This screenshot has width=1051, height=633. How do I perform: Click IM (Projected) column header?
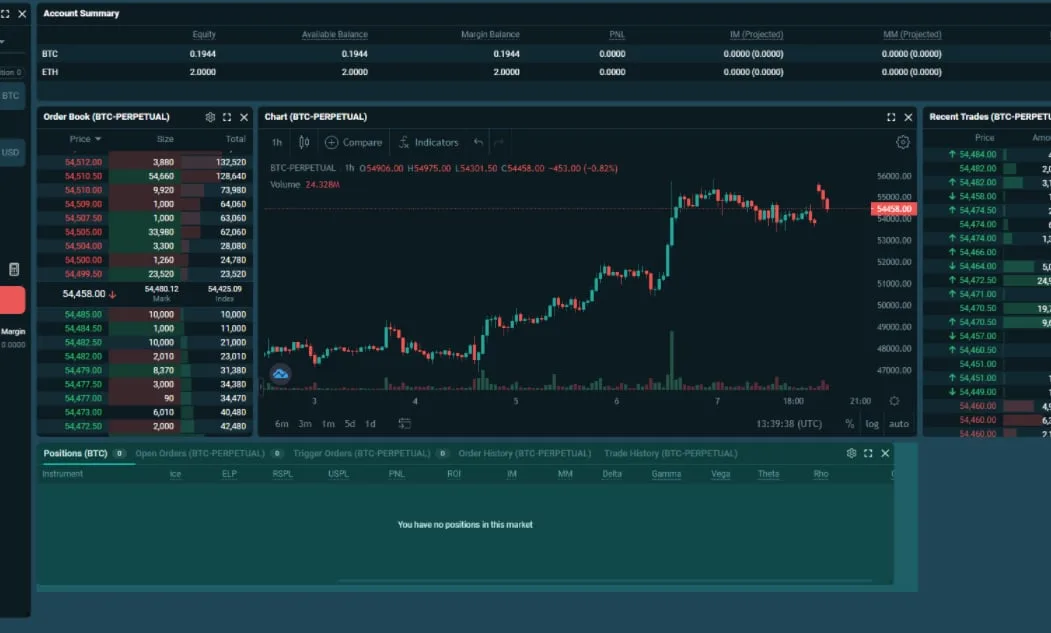(x=756, y=34)
